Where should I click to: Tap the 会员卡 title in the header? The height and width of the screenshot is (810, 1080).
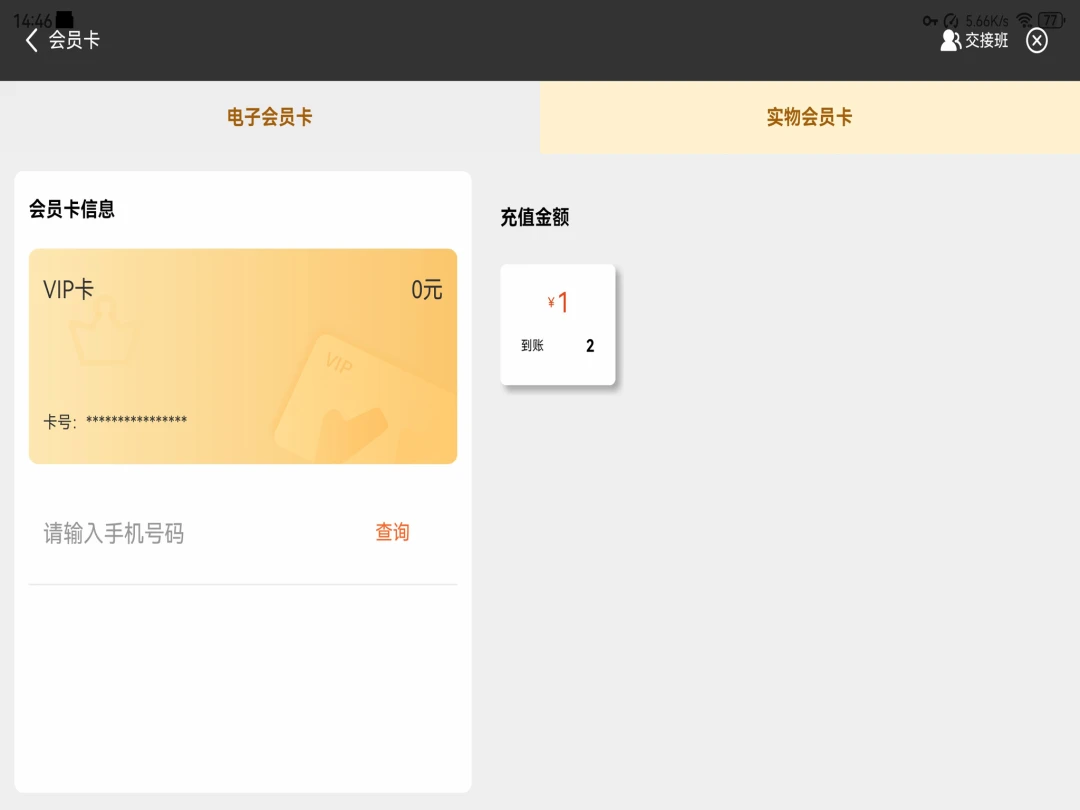(74, 40)
